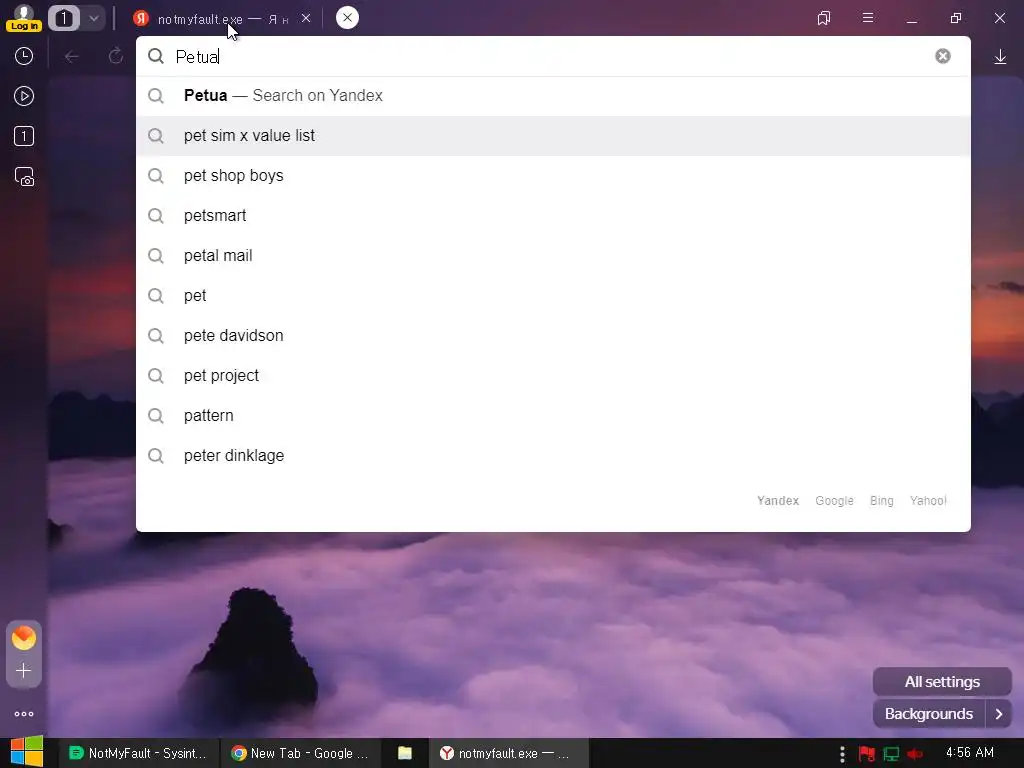1024x768 pixels.
Task: Choose the 'petsmart' suggestion
Action: [x=553, y=216]
